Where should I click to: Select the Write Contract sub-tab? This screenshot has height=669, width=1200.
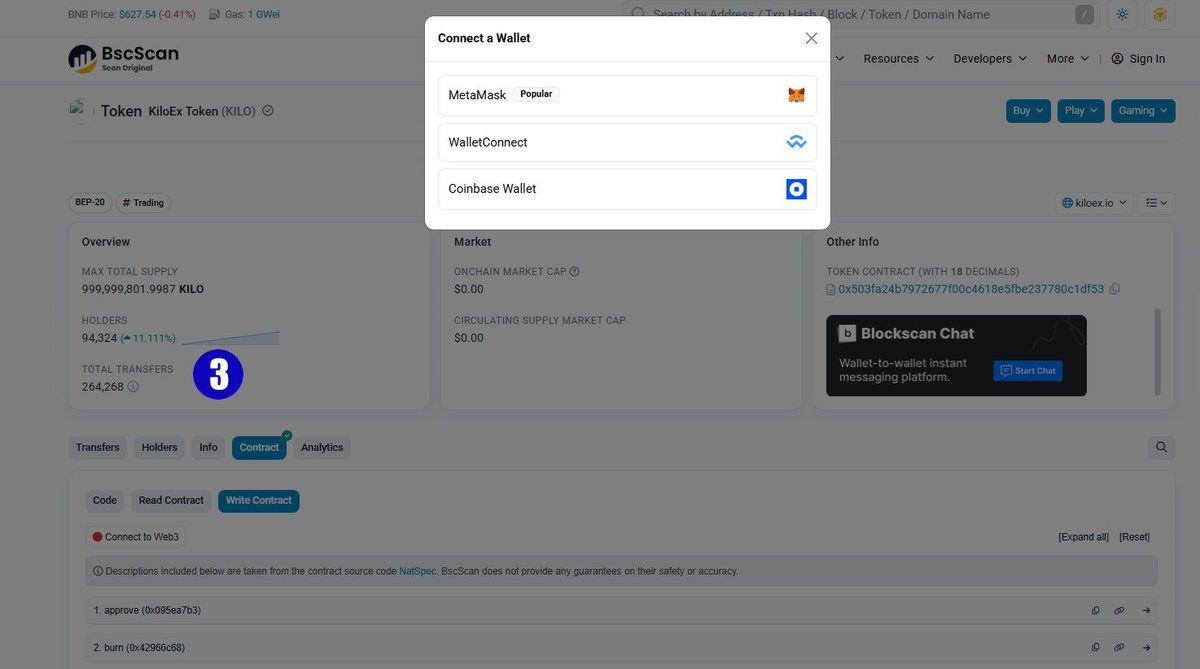[259, 500]
